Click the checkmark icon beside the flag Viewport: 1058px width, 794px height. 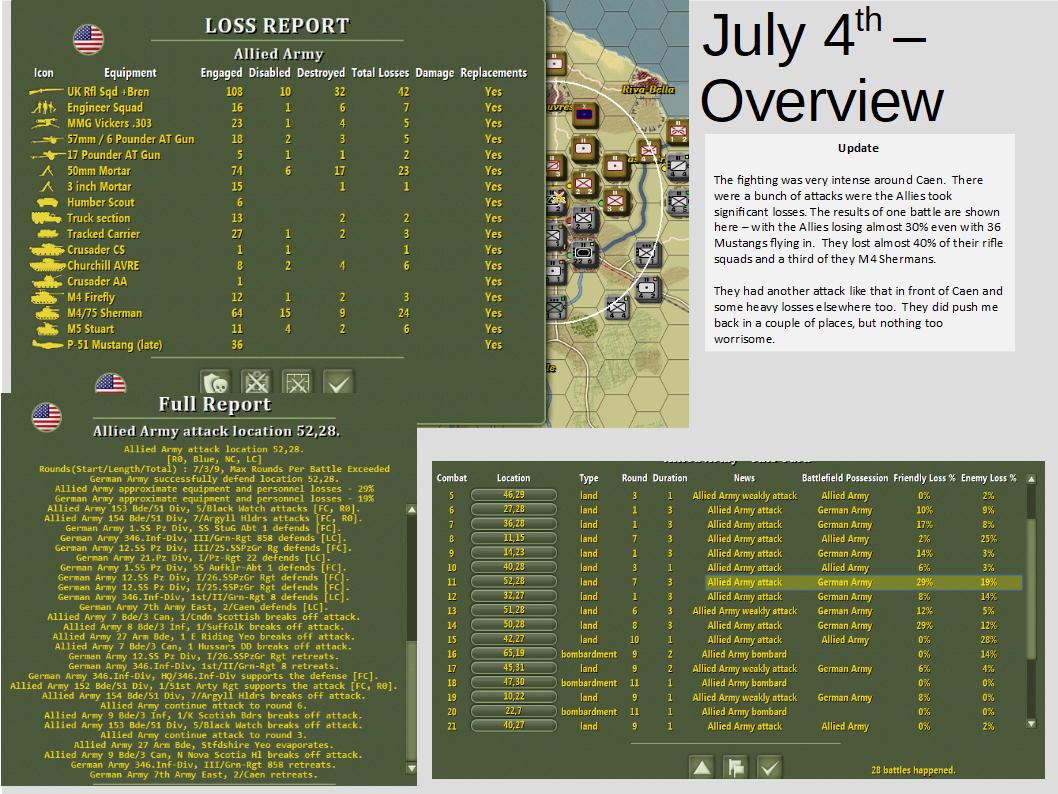(771, 768)
